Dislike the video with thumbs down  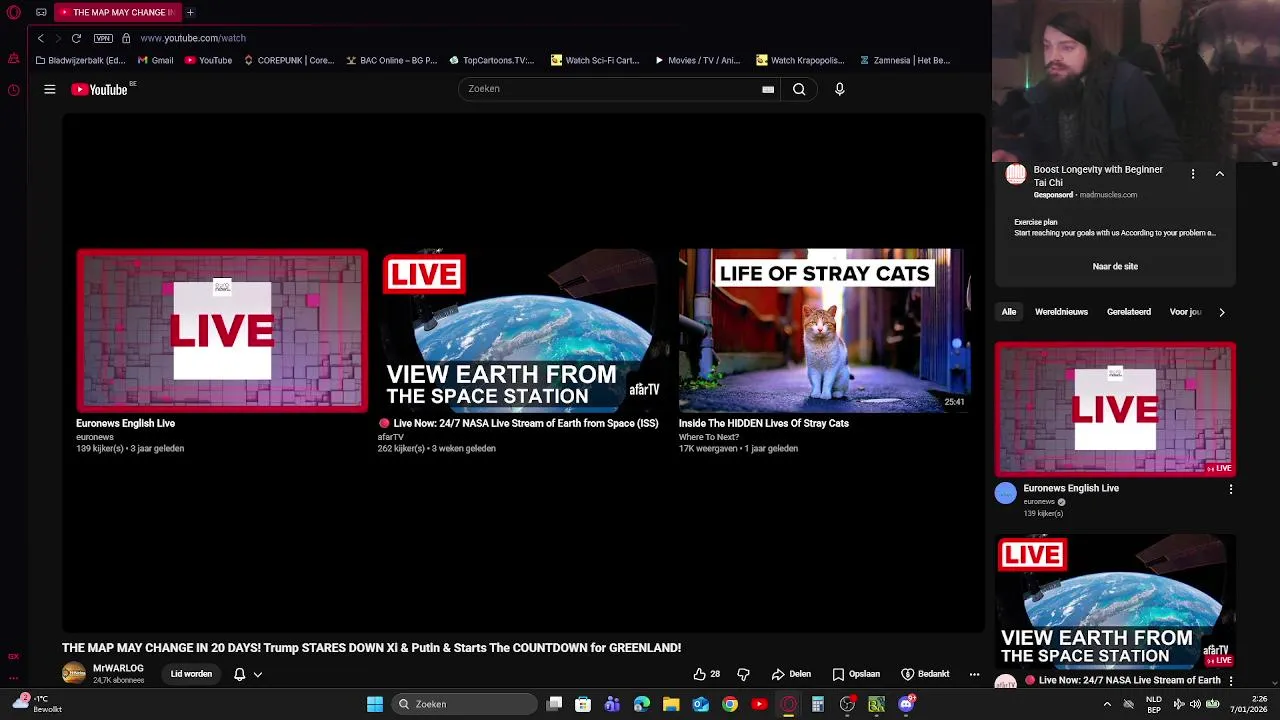743,674
